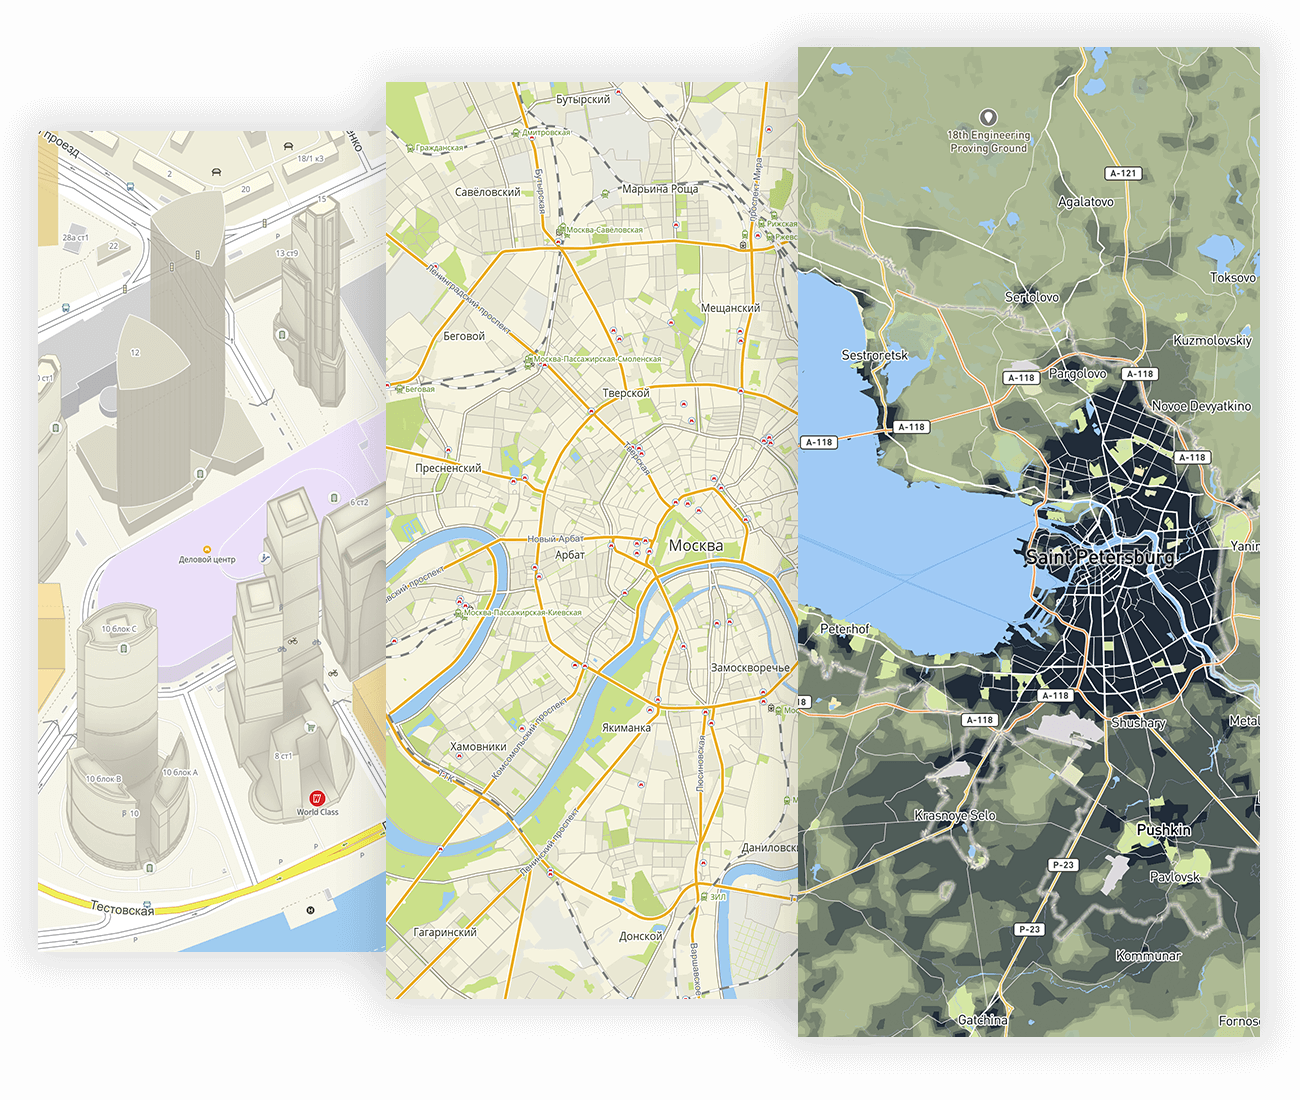
Task: Click the Тверской district label
Action: click(x=626, y=393)
